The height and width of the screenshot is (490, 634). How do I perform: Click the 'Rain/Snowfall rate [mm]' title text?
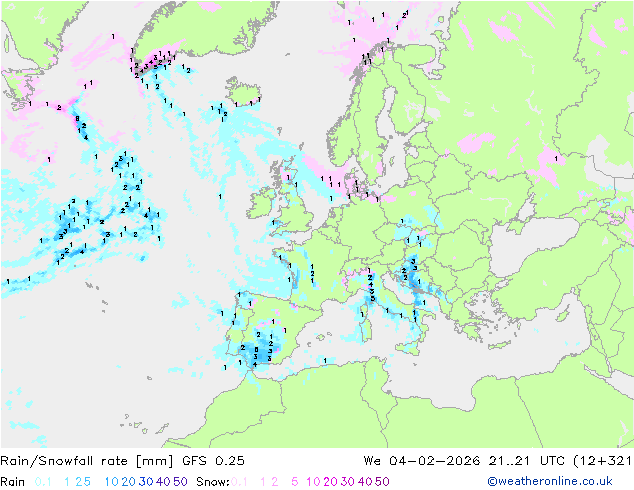click(87, 461)
